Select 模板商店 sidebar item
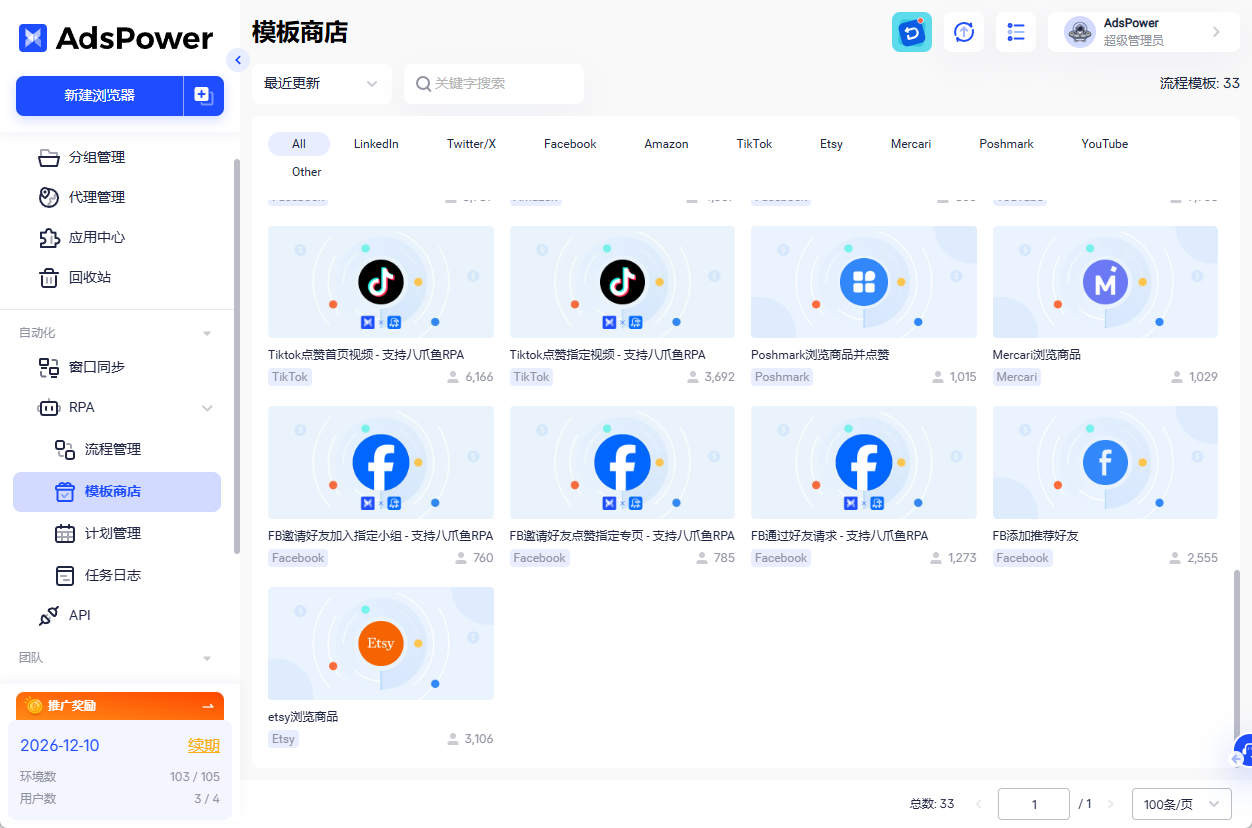 pyautogui.click(x=117, y=492)
